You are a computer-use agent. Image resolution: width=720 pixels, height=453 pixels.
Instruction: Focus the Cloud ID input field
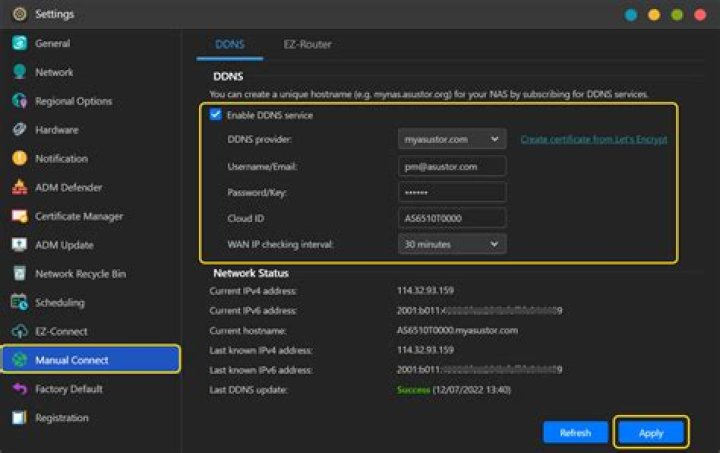[452, 218]
